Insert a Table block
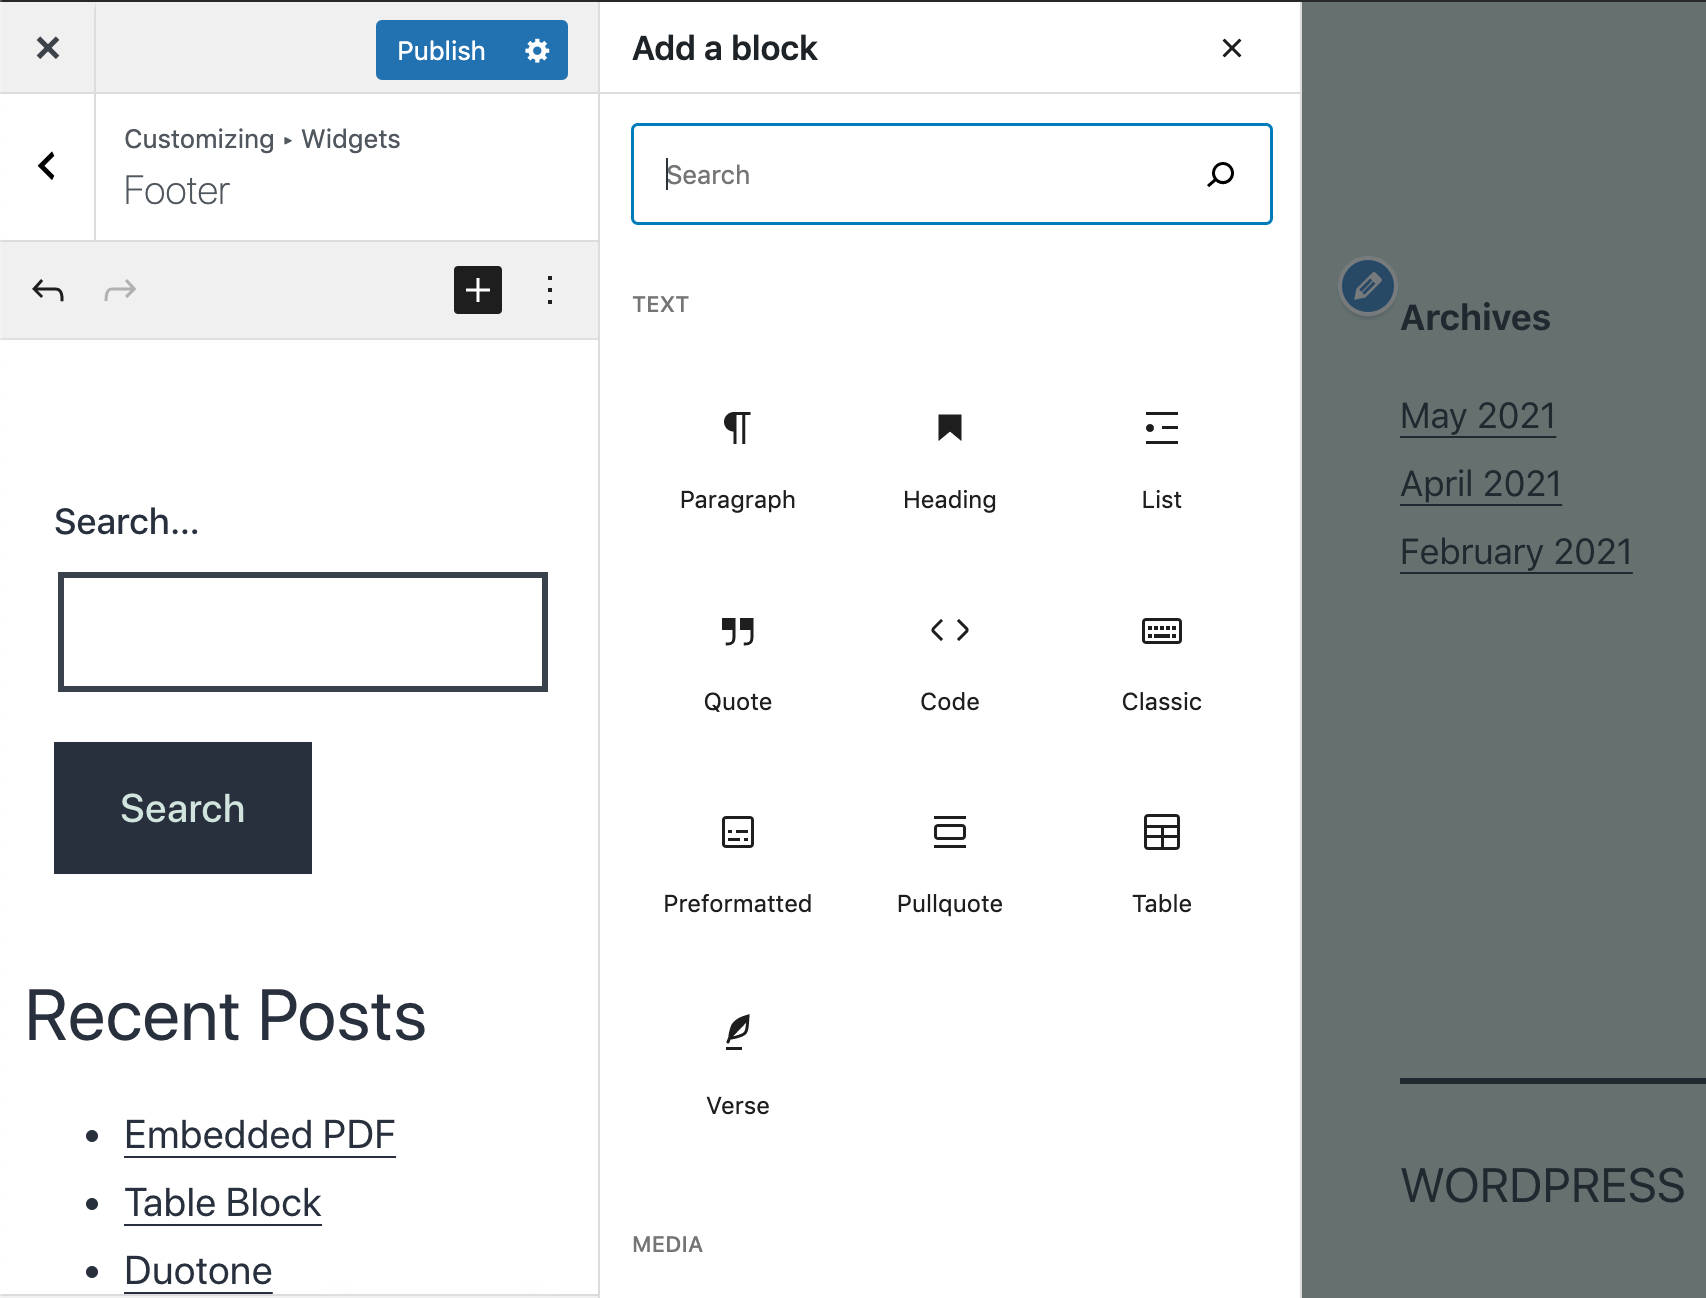1706x1298 pixels. click(x=1161, y=864)
